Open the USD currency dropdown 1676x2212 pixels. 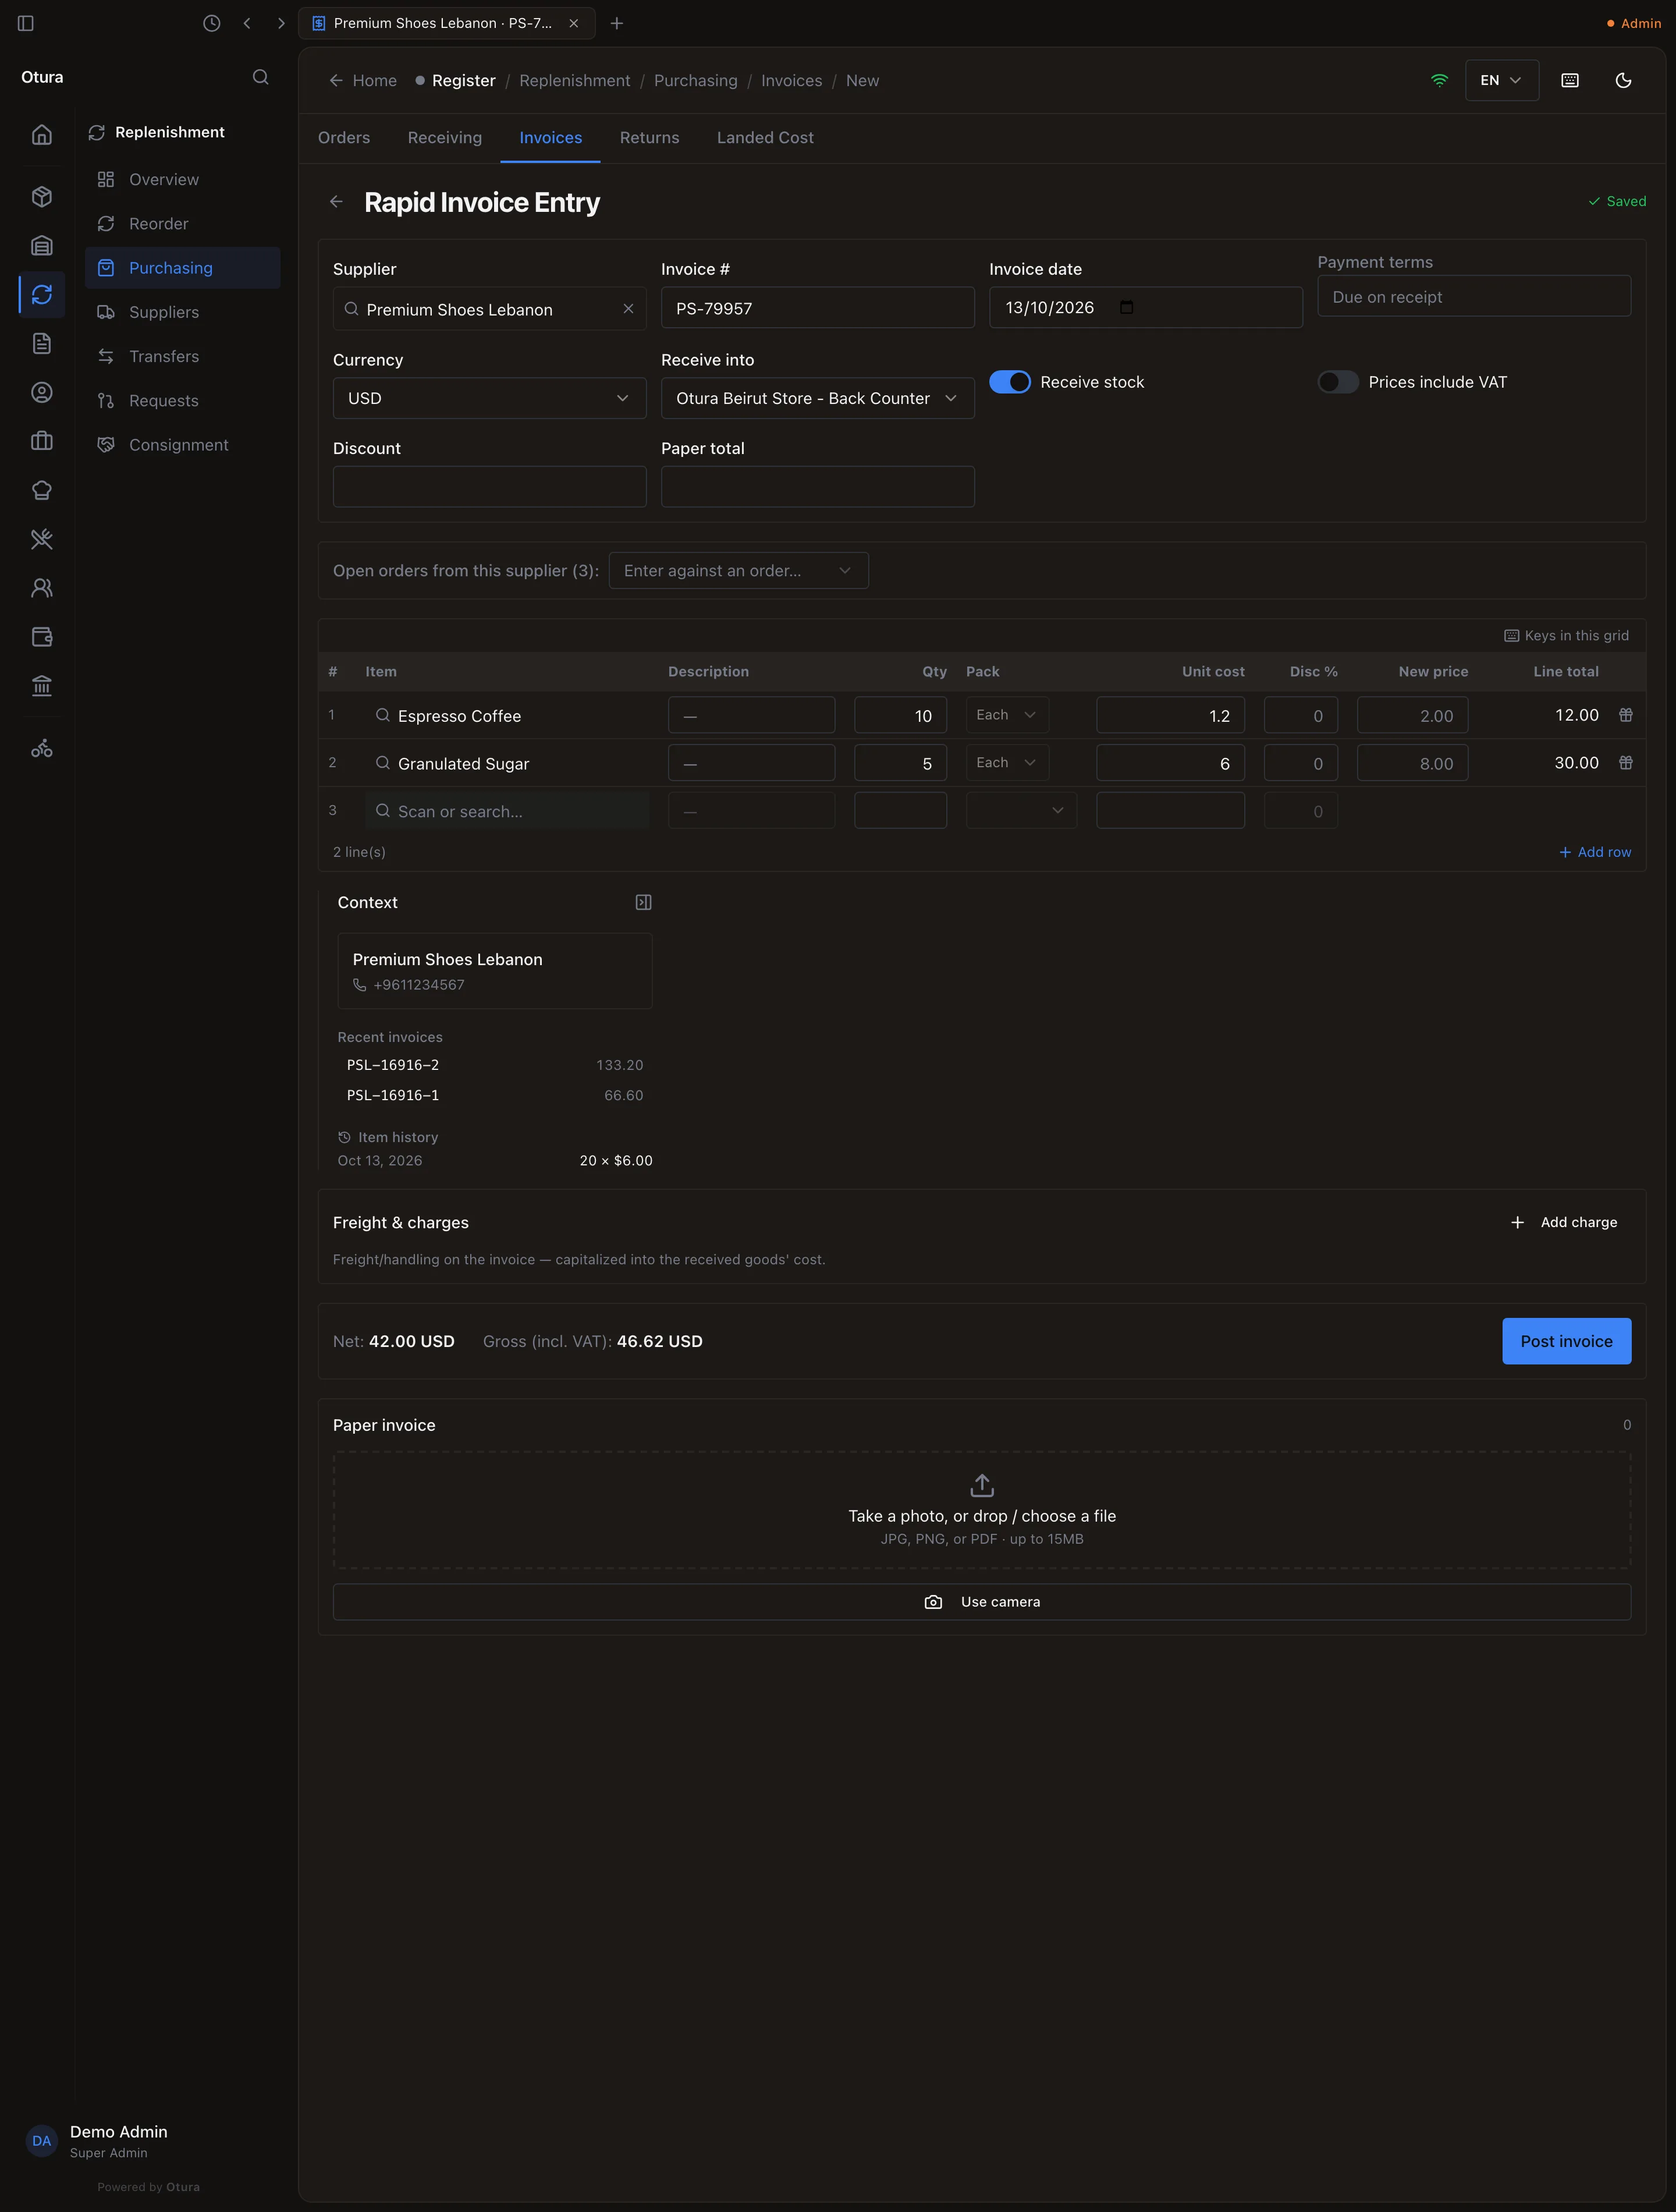pos(489,398)
